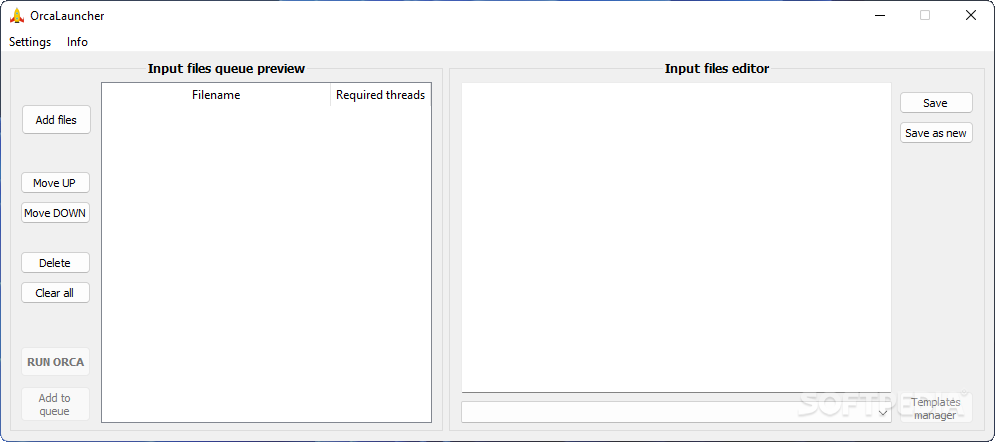Screen dimensions: 995x442
Task: Clear all files from queue
Action: (x=55, y=293)
